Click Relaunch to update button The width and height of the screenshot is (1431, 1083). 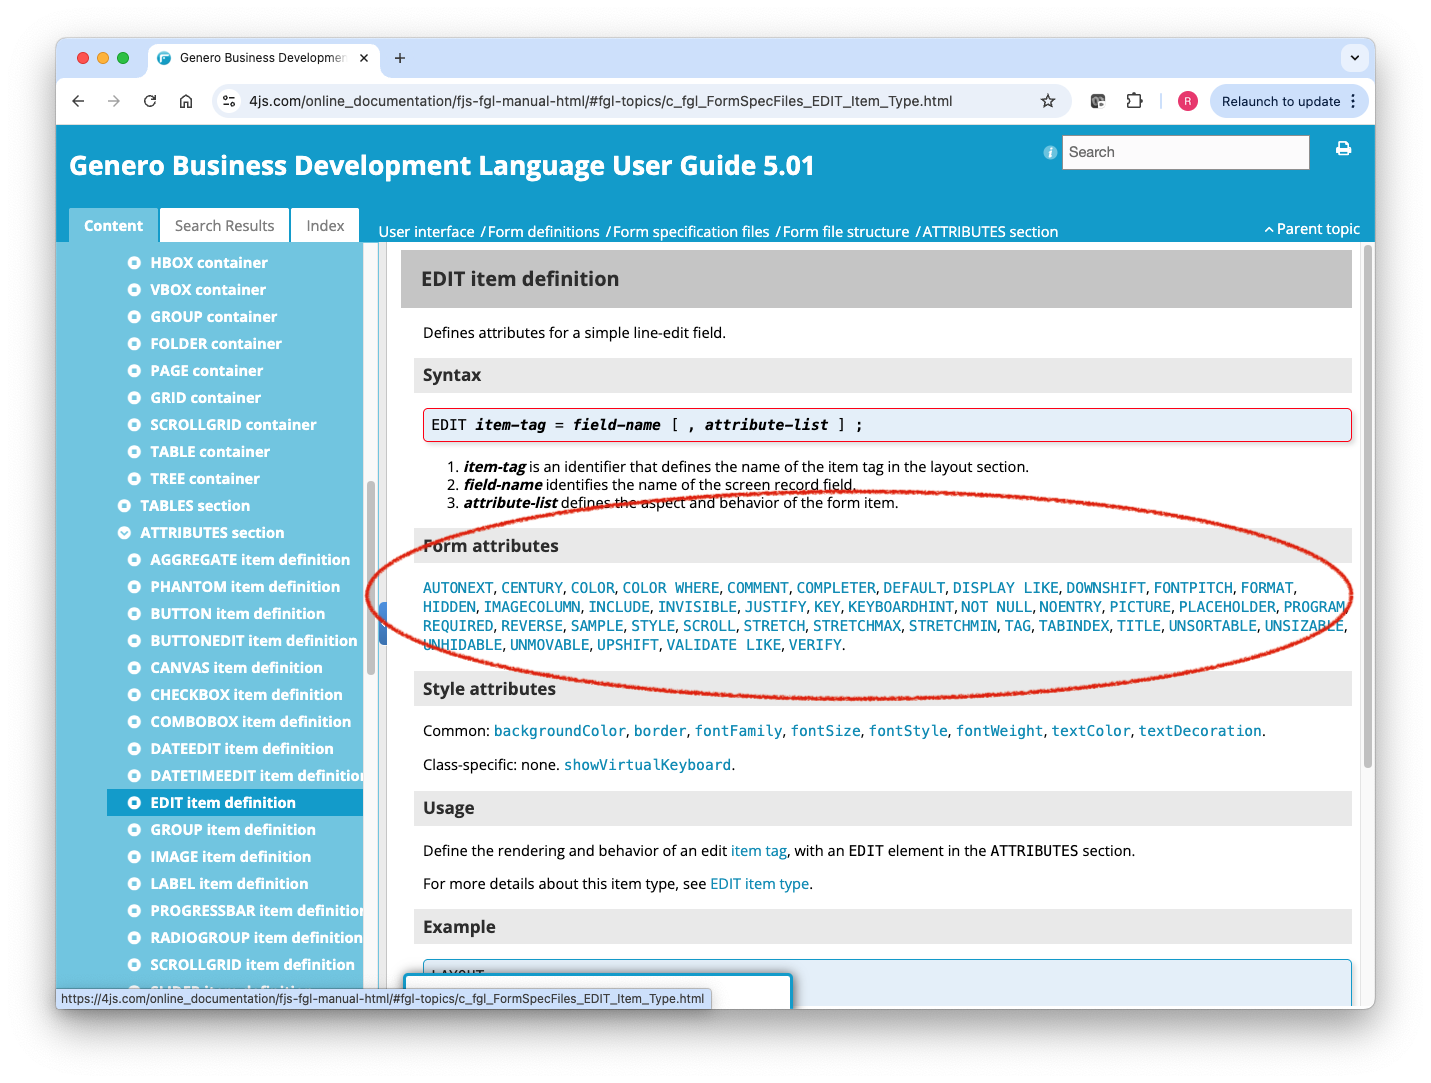point(1280,101)
